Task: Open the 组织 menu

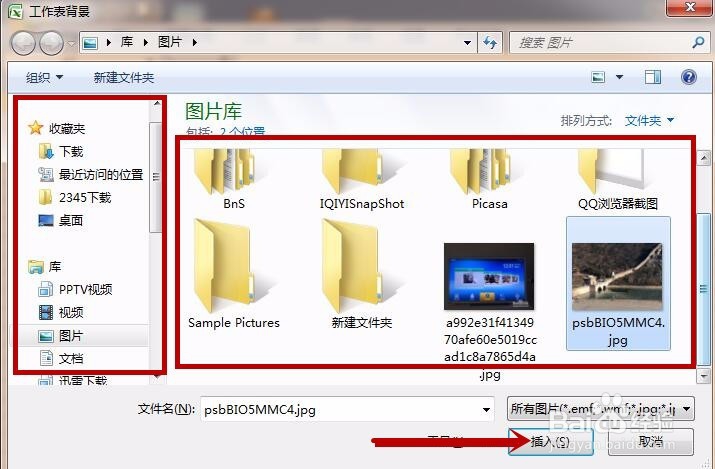Action: tap(44, 77)
